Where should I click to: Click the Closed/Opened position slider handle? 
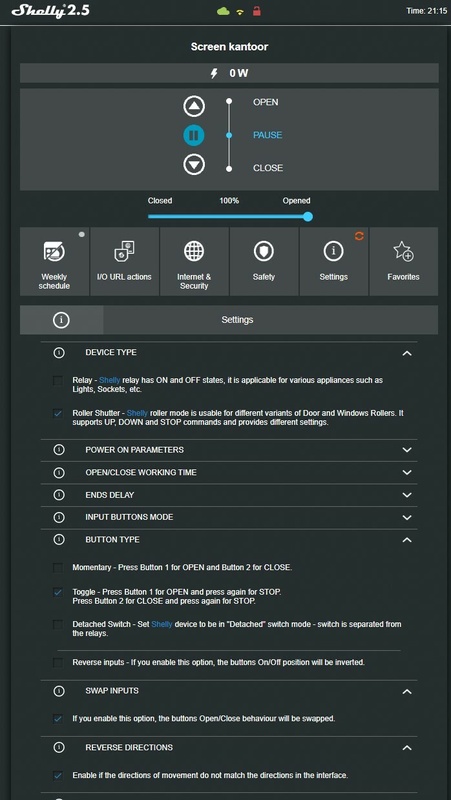pos(308,216)
